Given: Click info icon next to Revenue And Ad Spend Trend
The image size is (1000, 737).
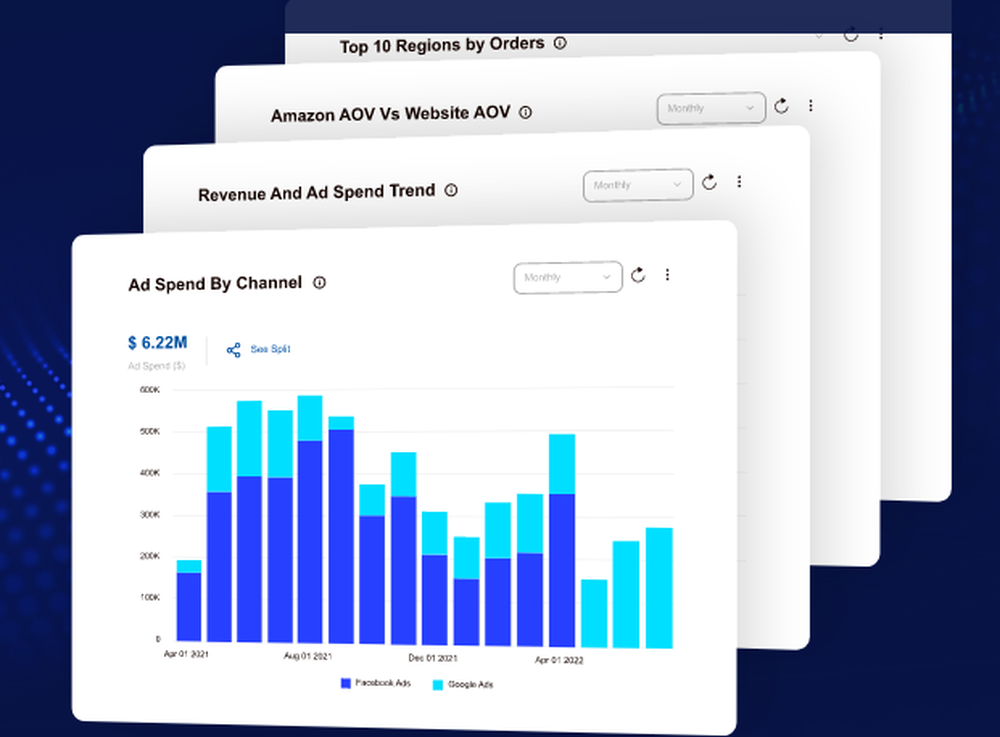Looking at the screenshot, I should [451, 190].
